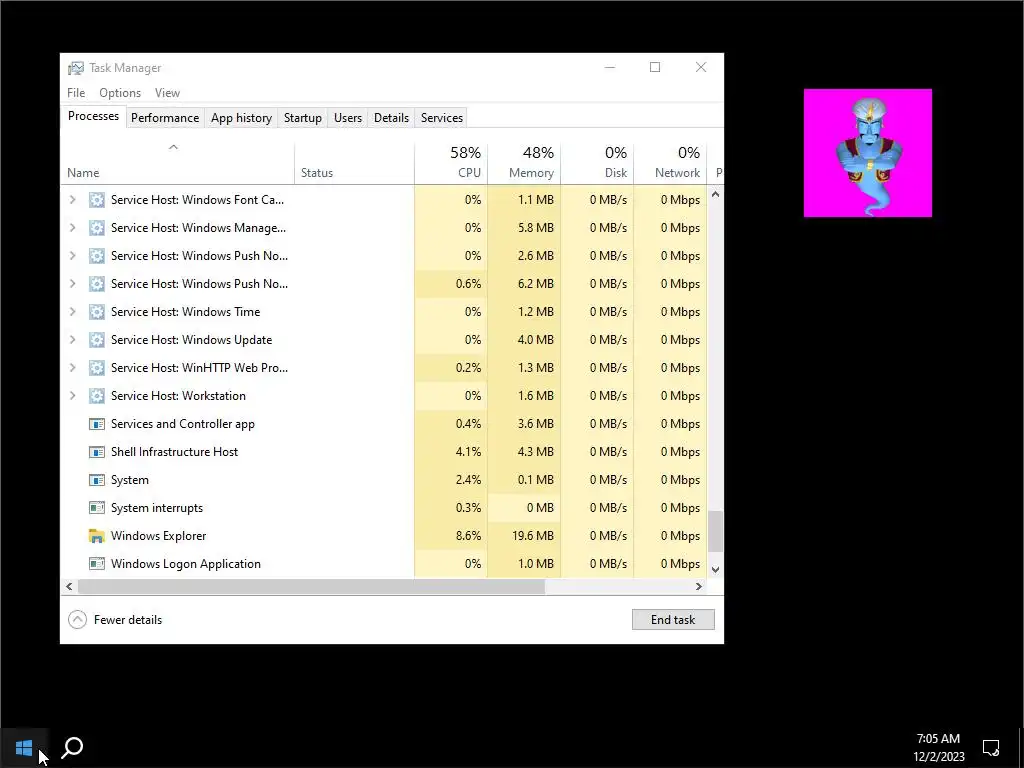Switch to the Users tab
The height and width of the screenshot is (768, 1024).
(x=347, y=118)
